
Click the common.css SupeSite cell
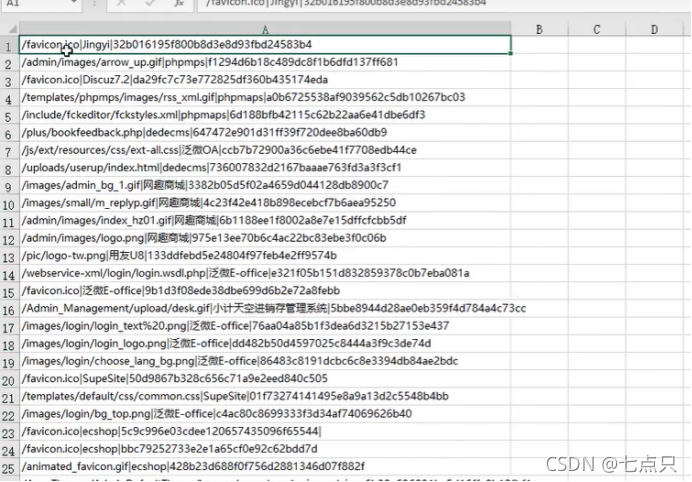point(265,396)
